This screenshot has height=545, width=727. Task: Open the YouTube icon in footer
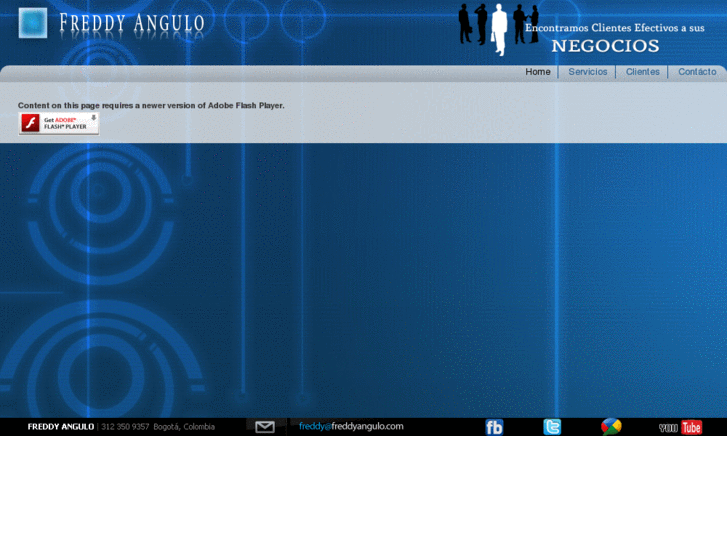tap(680, 427)
